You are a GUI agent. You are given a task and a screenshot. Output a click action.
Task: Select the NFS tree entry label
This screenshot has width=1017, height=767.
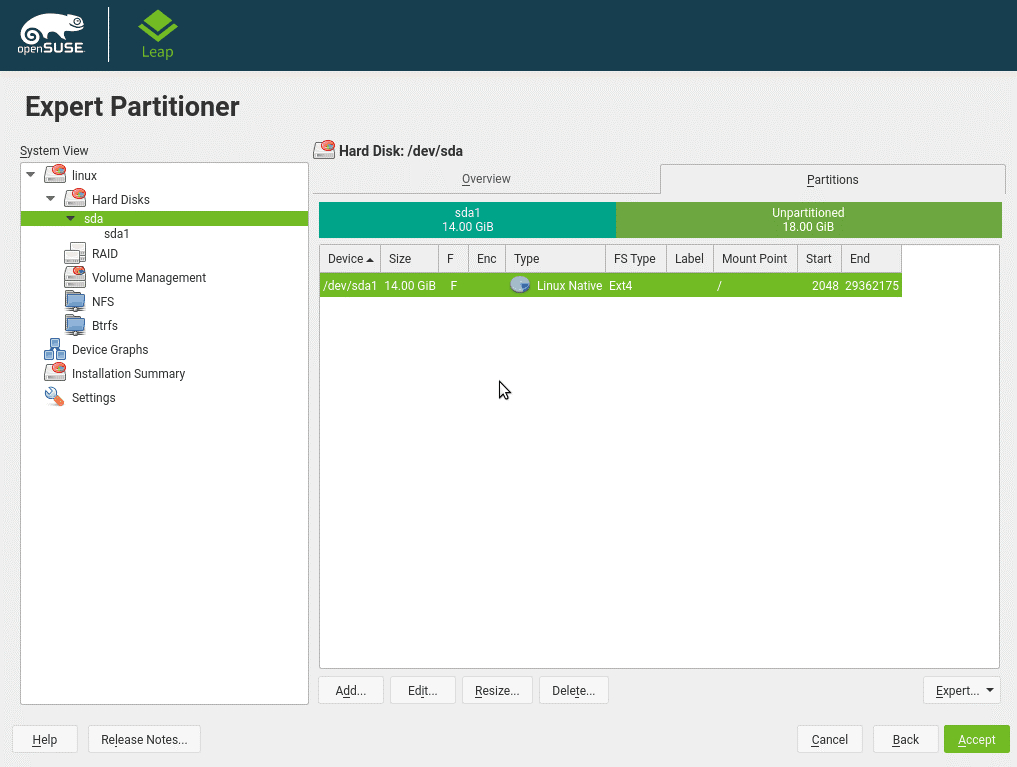(103, 301)
